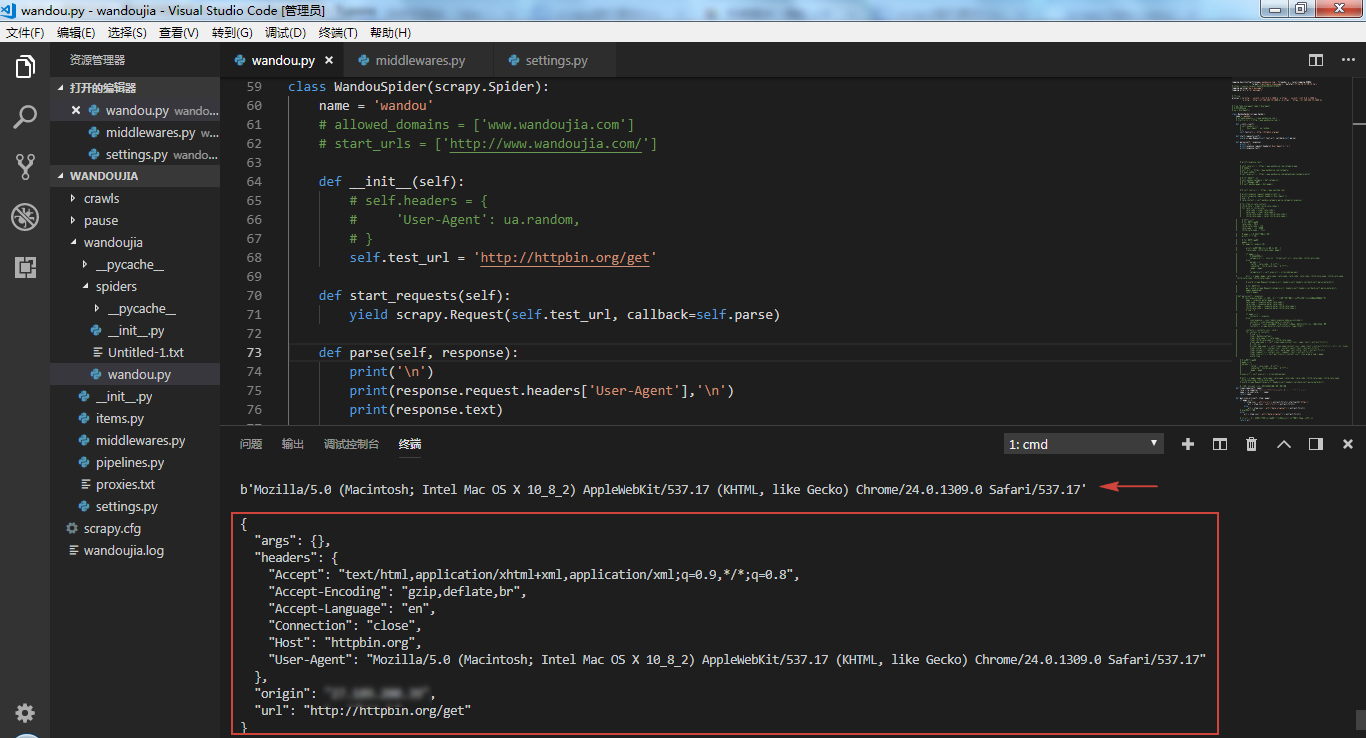
Task: Open settings.py in the file tree
Action: (x=135, y=506)
